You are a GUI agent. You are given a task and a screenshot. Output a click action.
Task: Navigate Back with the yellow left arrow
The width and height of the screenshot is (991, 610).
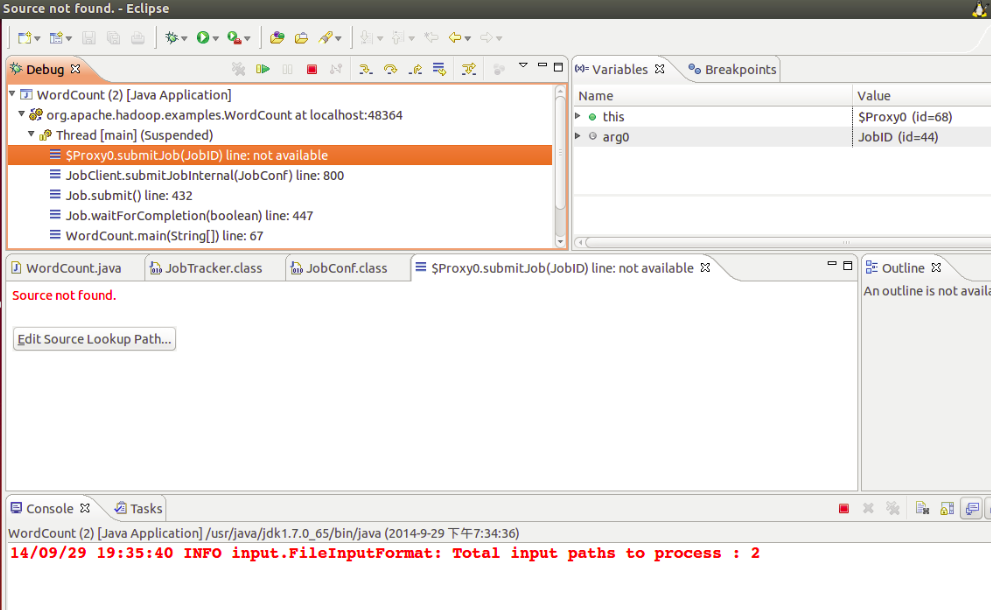click(x=455, y=38)
